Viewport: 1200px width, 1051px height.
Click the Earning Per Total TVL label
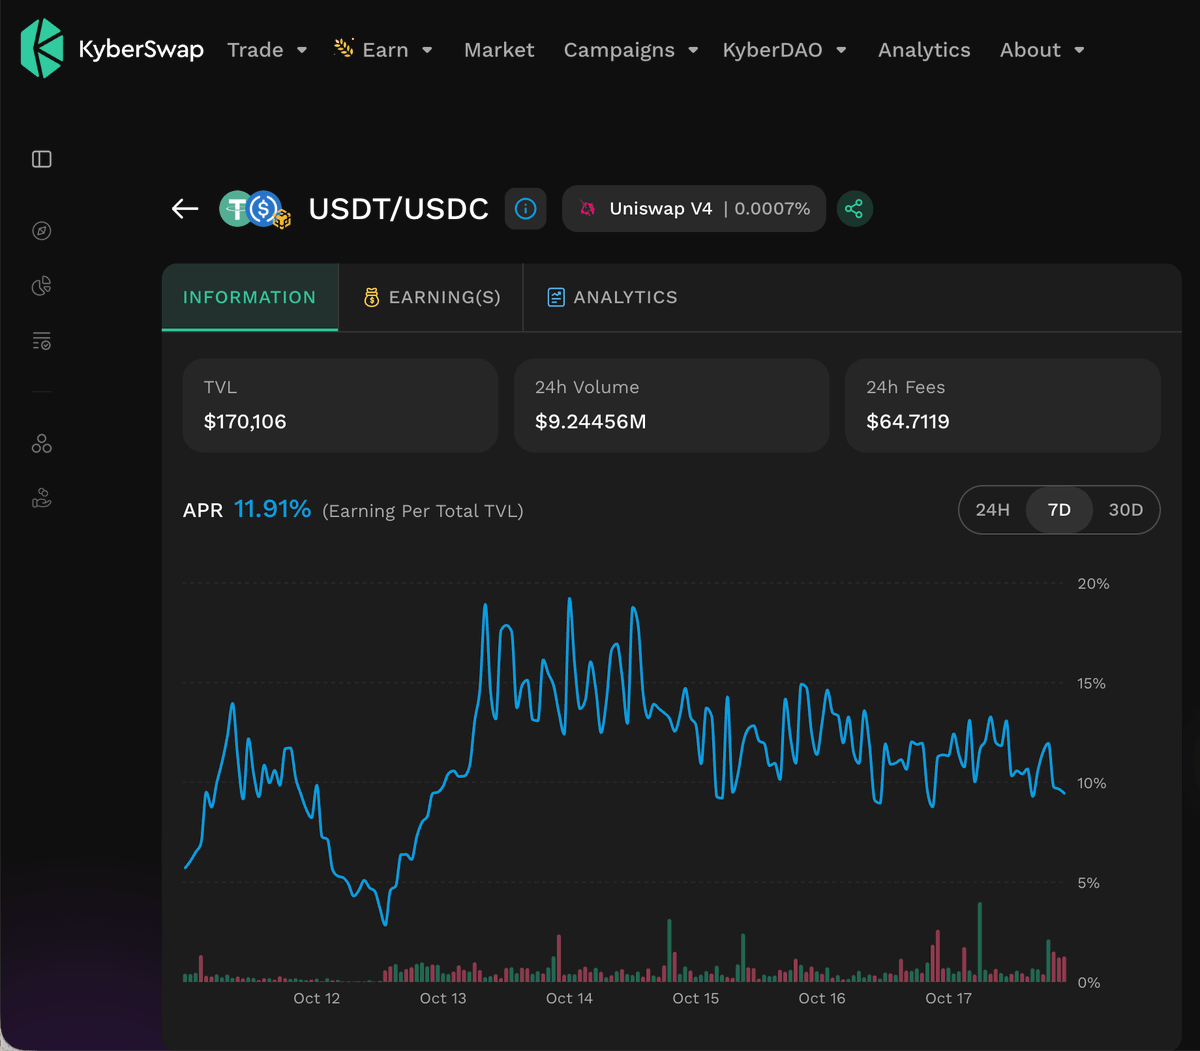[x=423, y=511]
